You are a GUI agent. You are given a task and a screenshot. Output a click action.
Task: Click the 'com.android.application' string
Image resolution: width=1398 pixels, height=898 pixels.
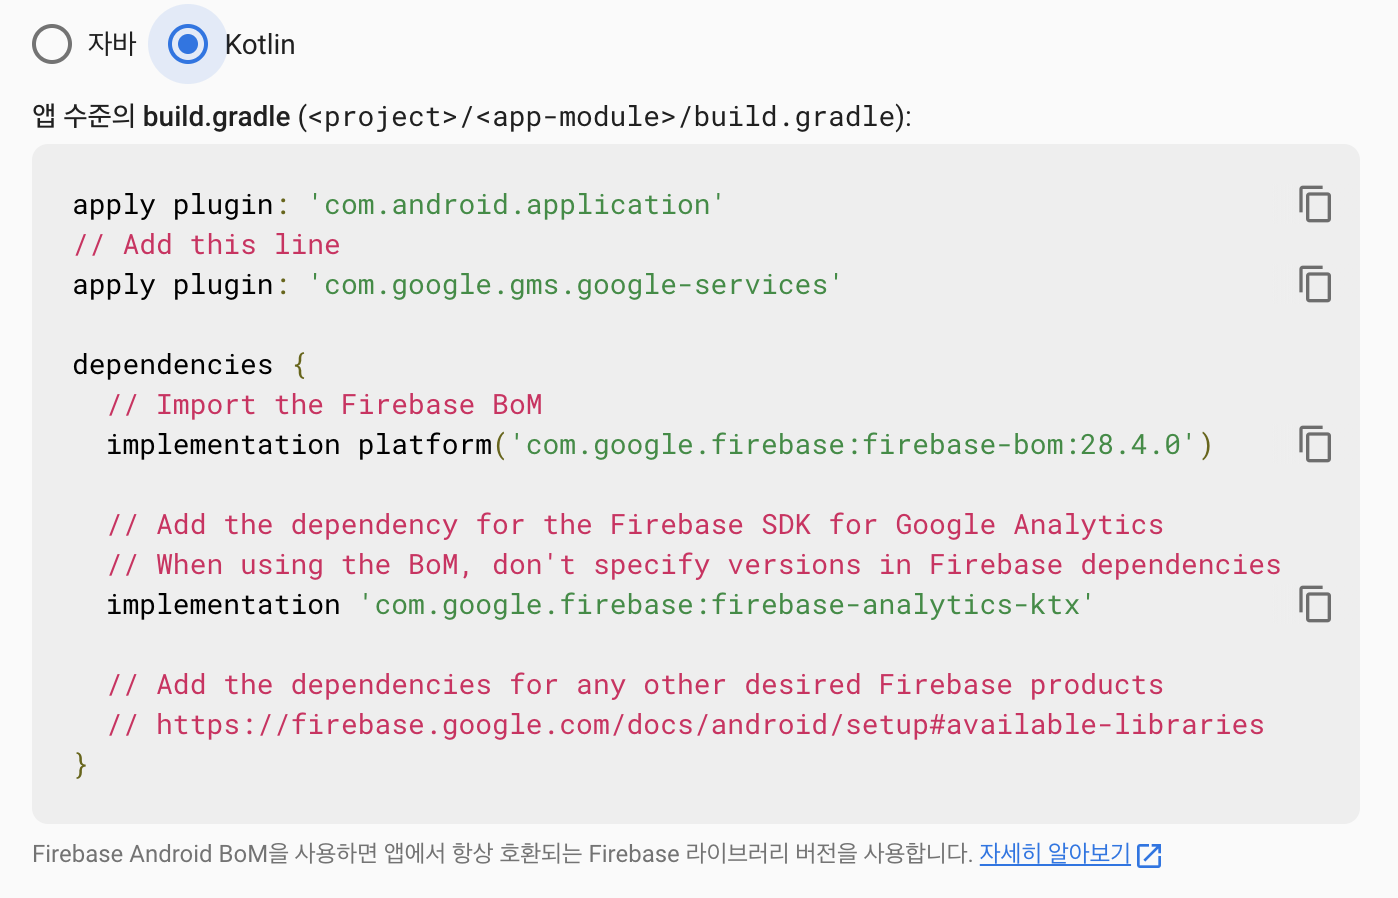[516, 205]
